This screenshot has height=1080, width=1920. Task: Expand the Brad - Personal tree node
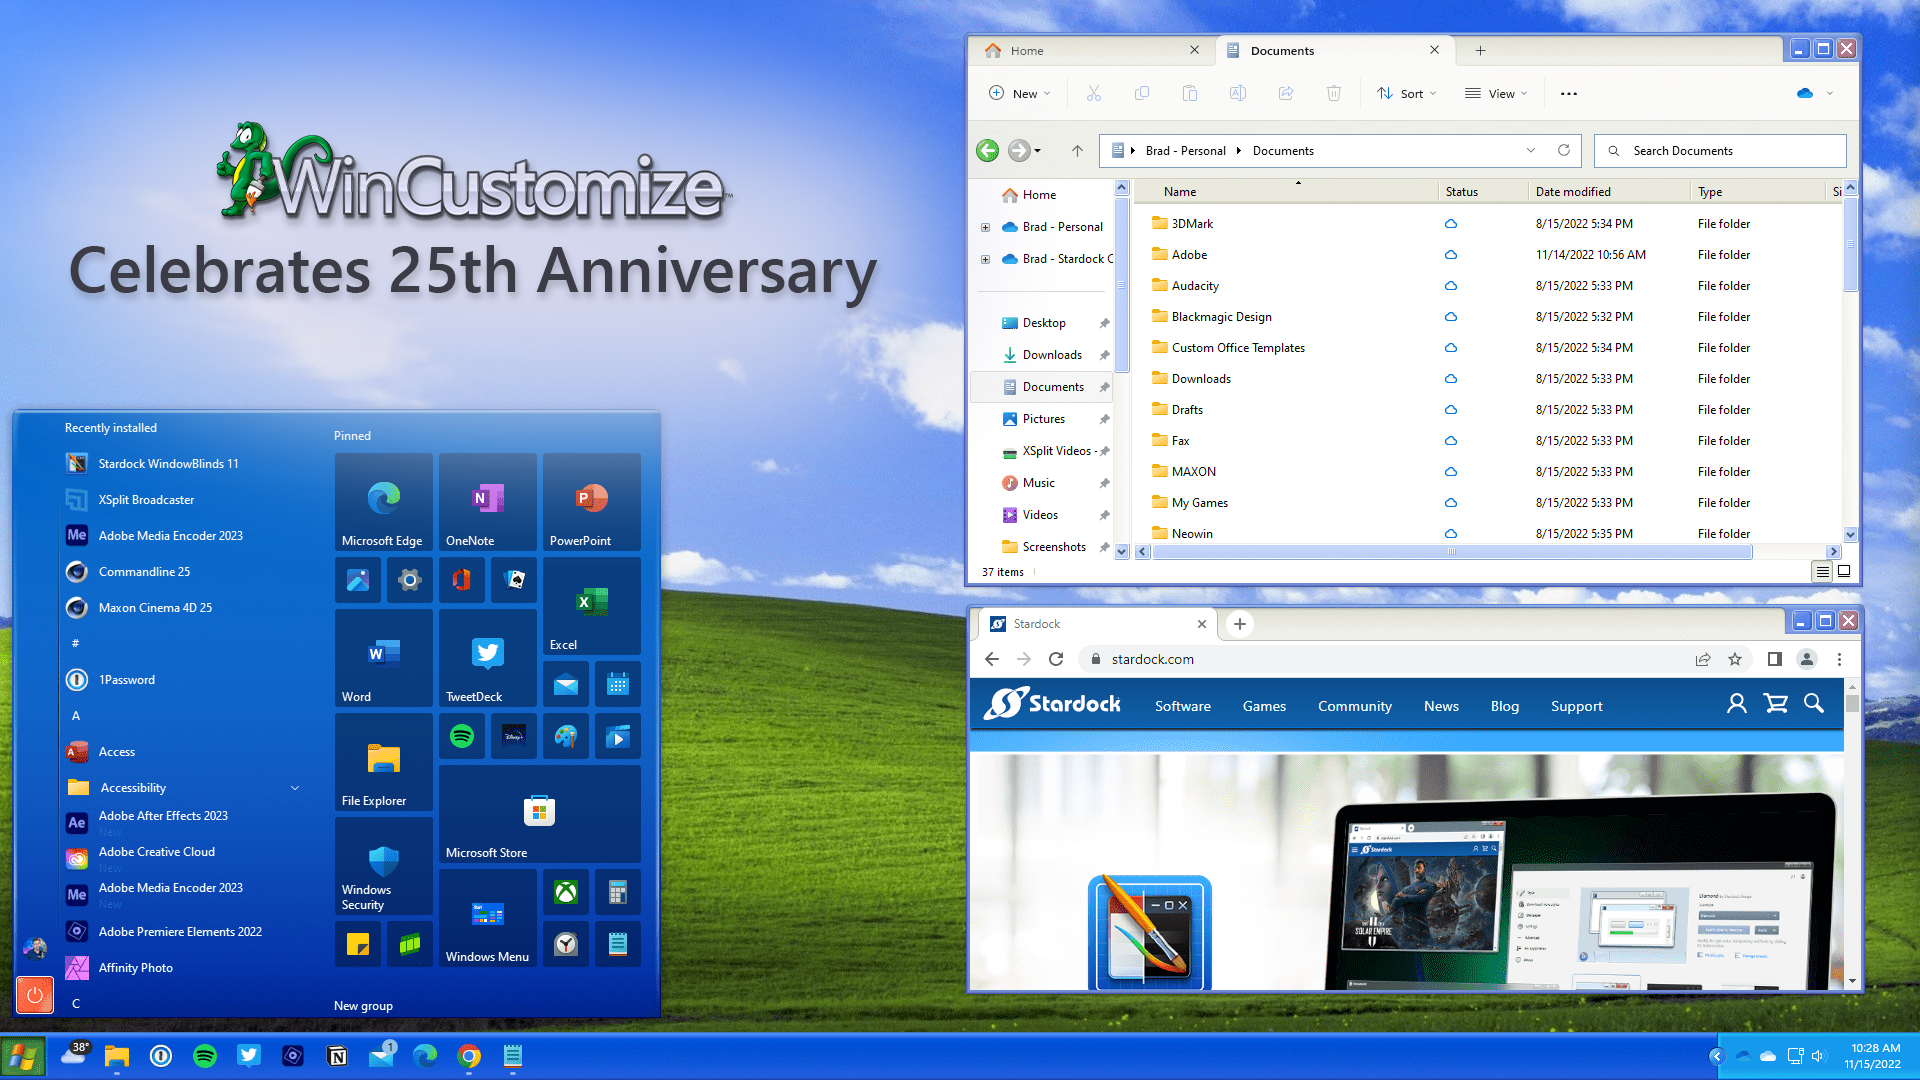pos(986,227)
